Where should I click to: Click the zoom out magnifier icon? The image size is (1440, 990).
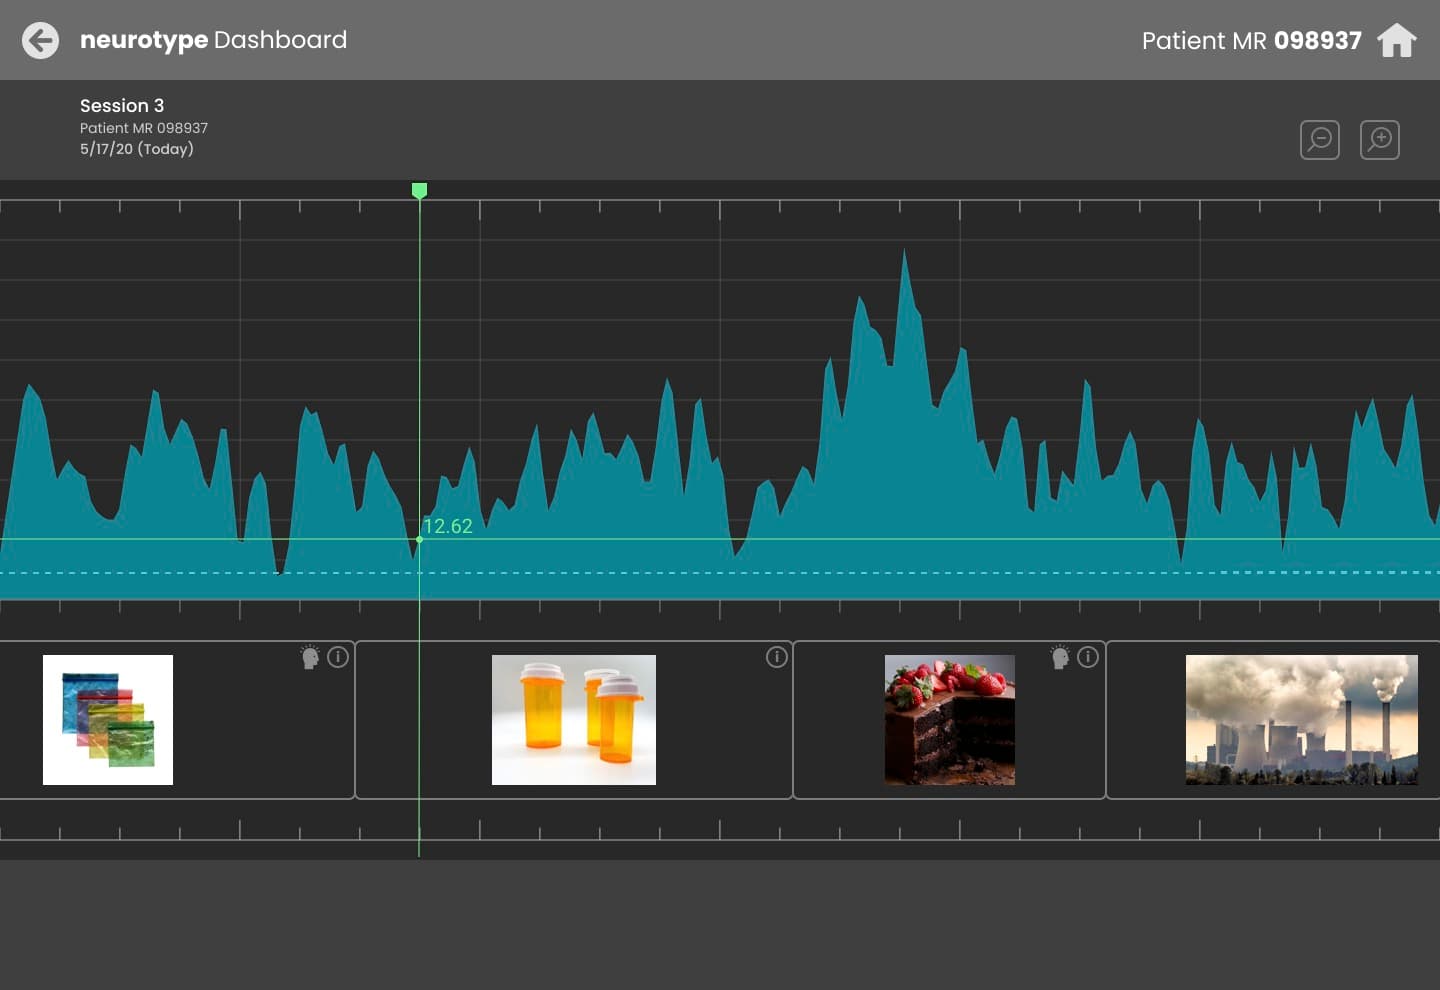tap(1319, 140)
